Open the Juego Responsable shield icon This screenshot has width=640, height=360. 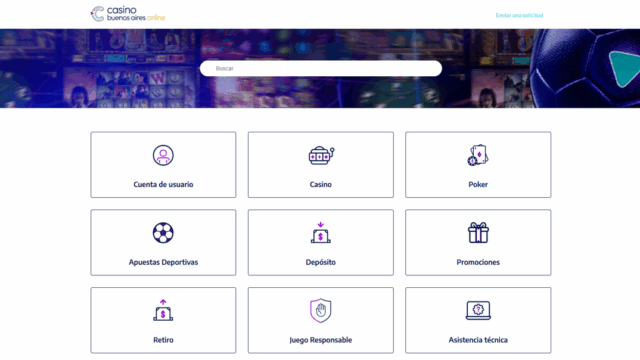click(x=321, y=310)
